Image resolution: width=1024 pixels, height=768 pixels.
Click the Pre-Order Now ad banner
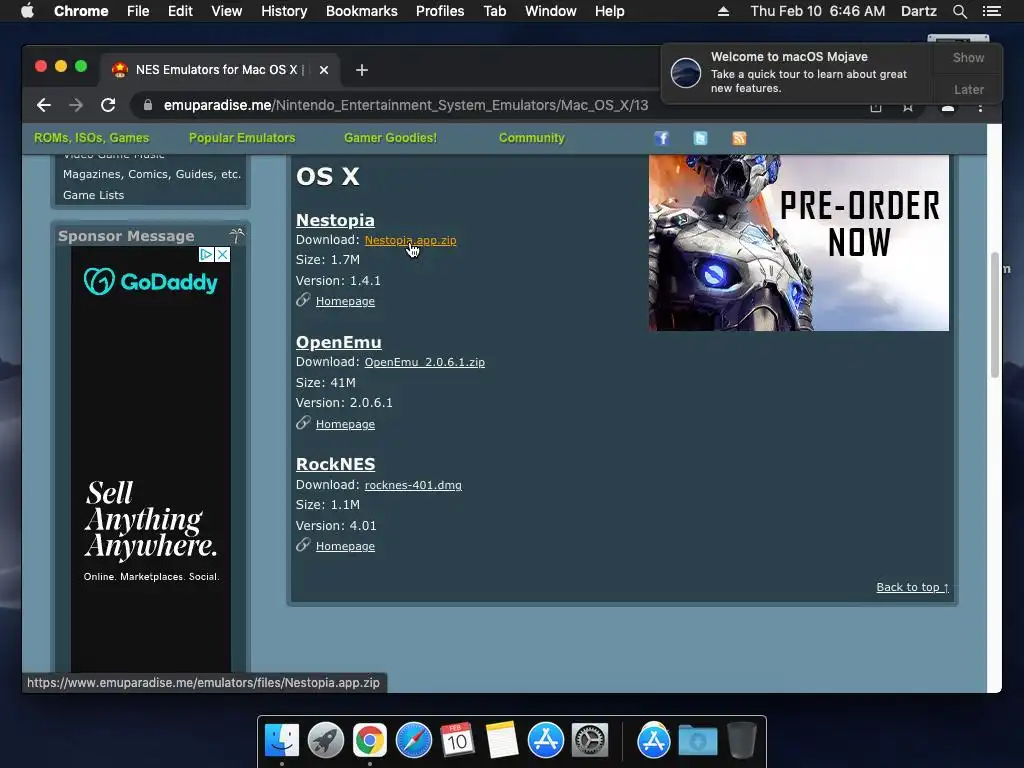pos(799,242)
